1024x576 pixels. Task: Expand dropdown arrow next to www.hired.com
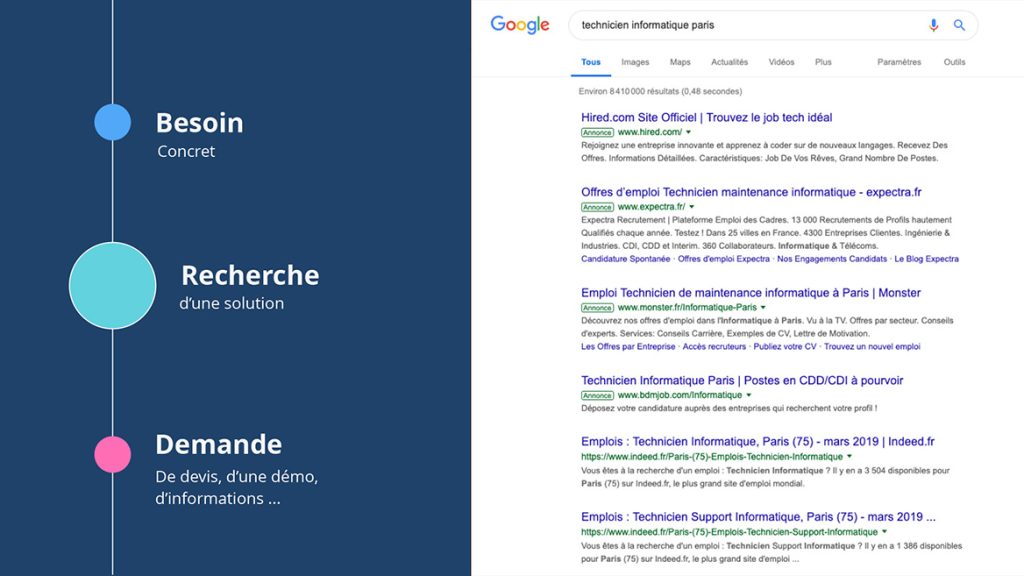[688, 132]
